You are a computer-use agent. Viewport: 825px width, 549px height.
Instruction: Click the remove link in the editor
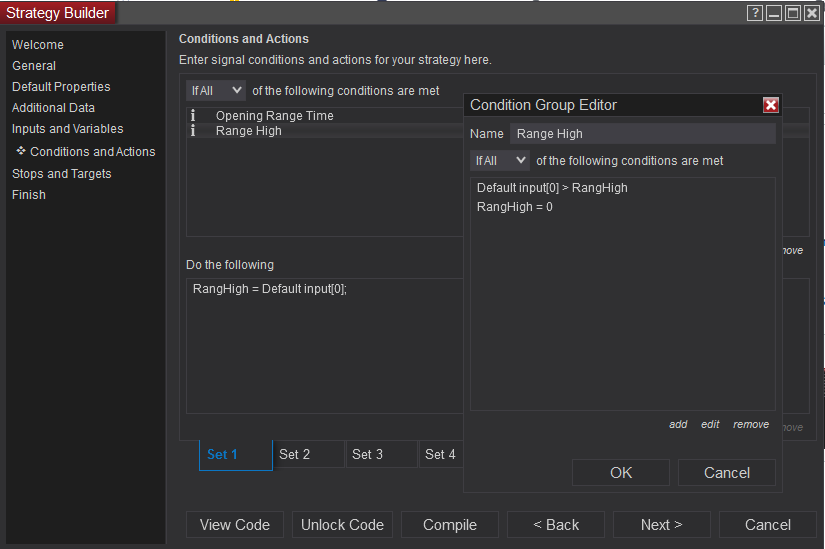coord(751,424)
